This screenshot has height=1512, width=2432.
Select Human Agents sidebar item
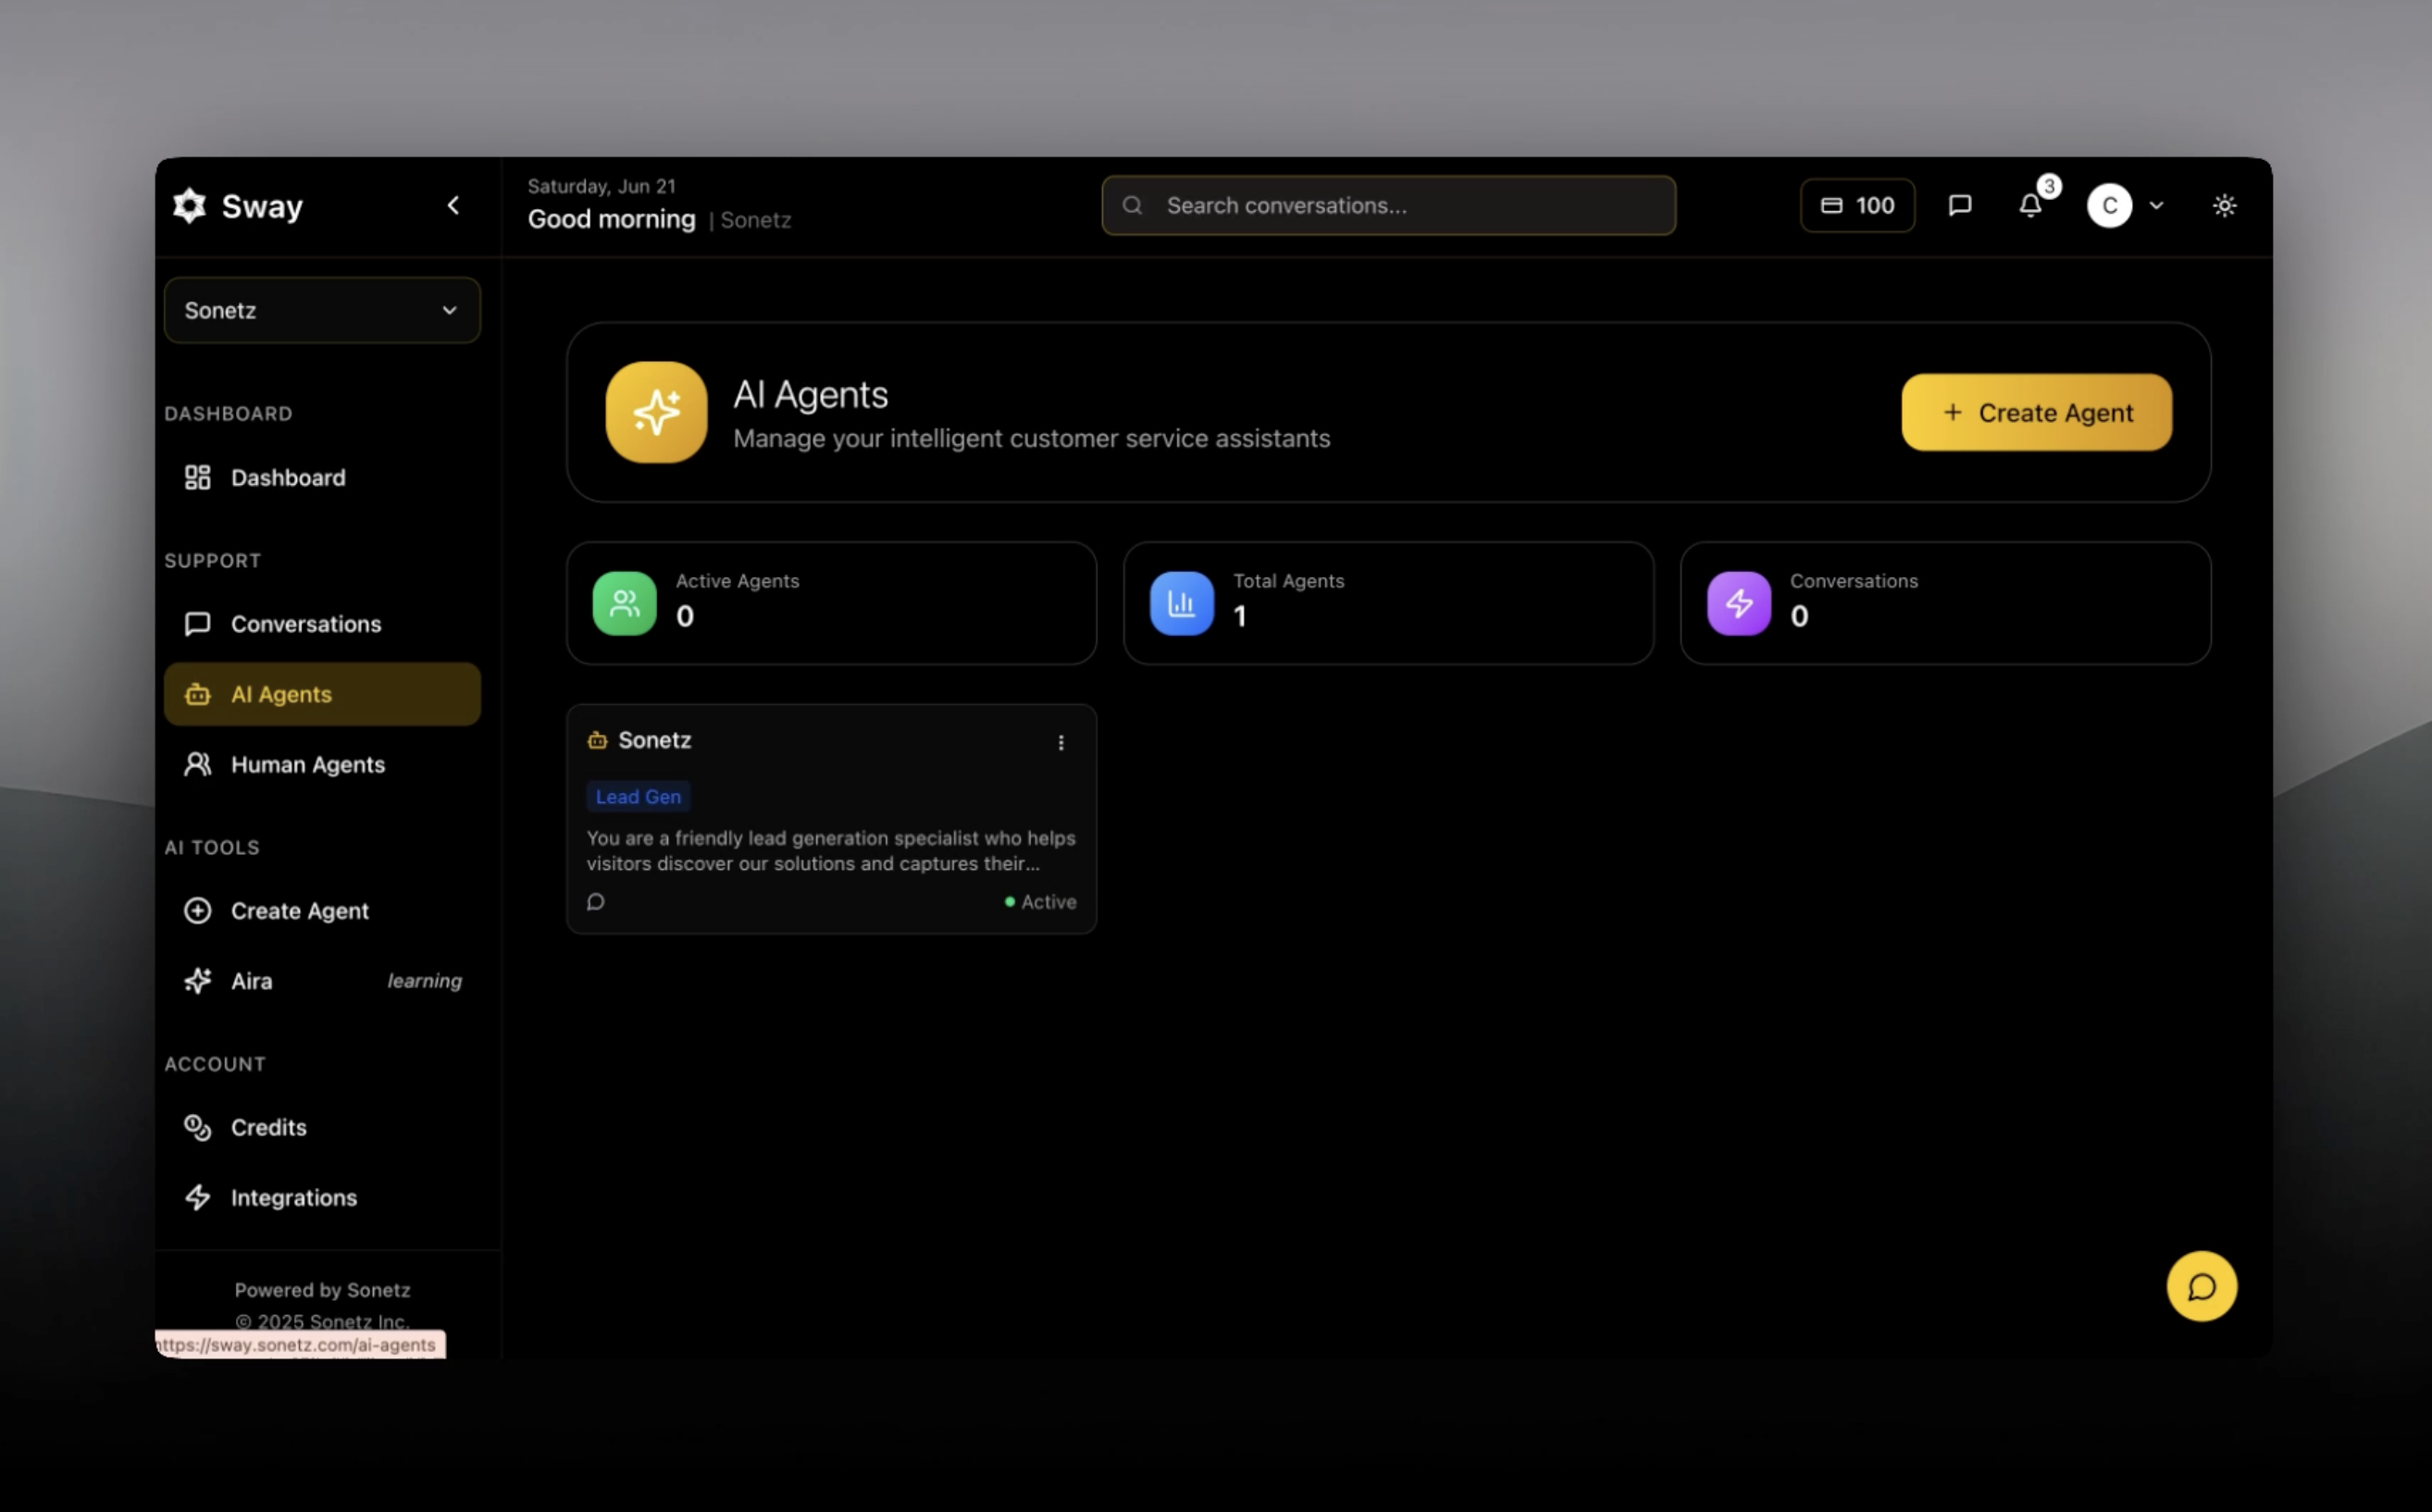tap(307, 765)
